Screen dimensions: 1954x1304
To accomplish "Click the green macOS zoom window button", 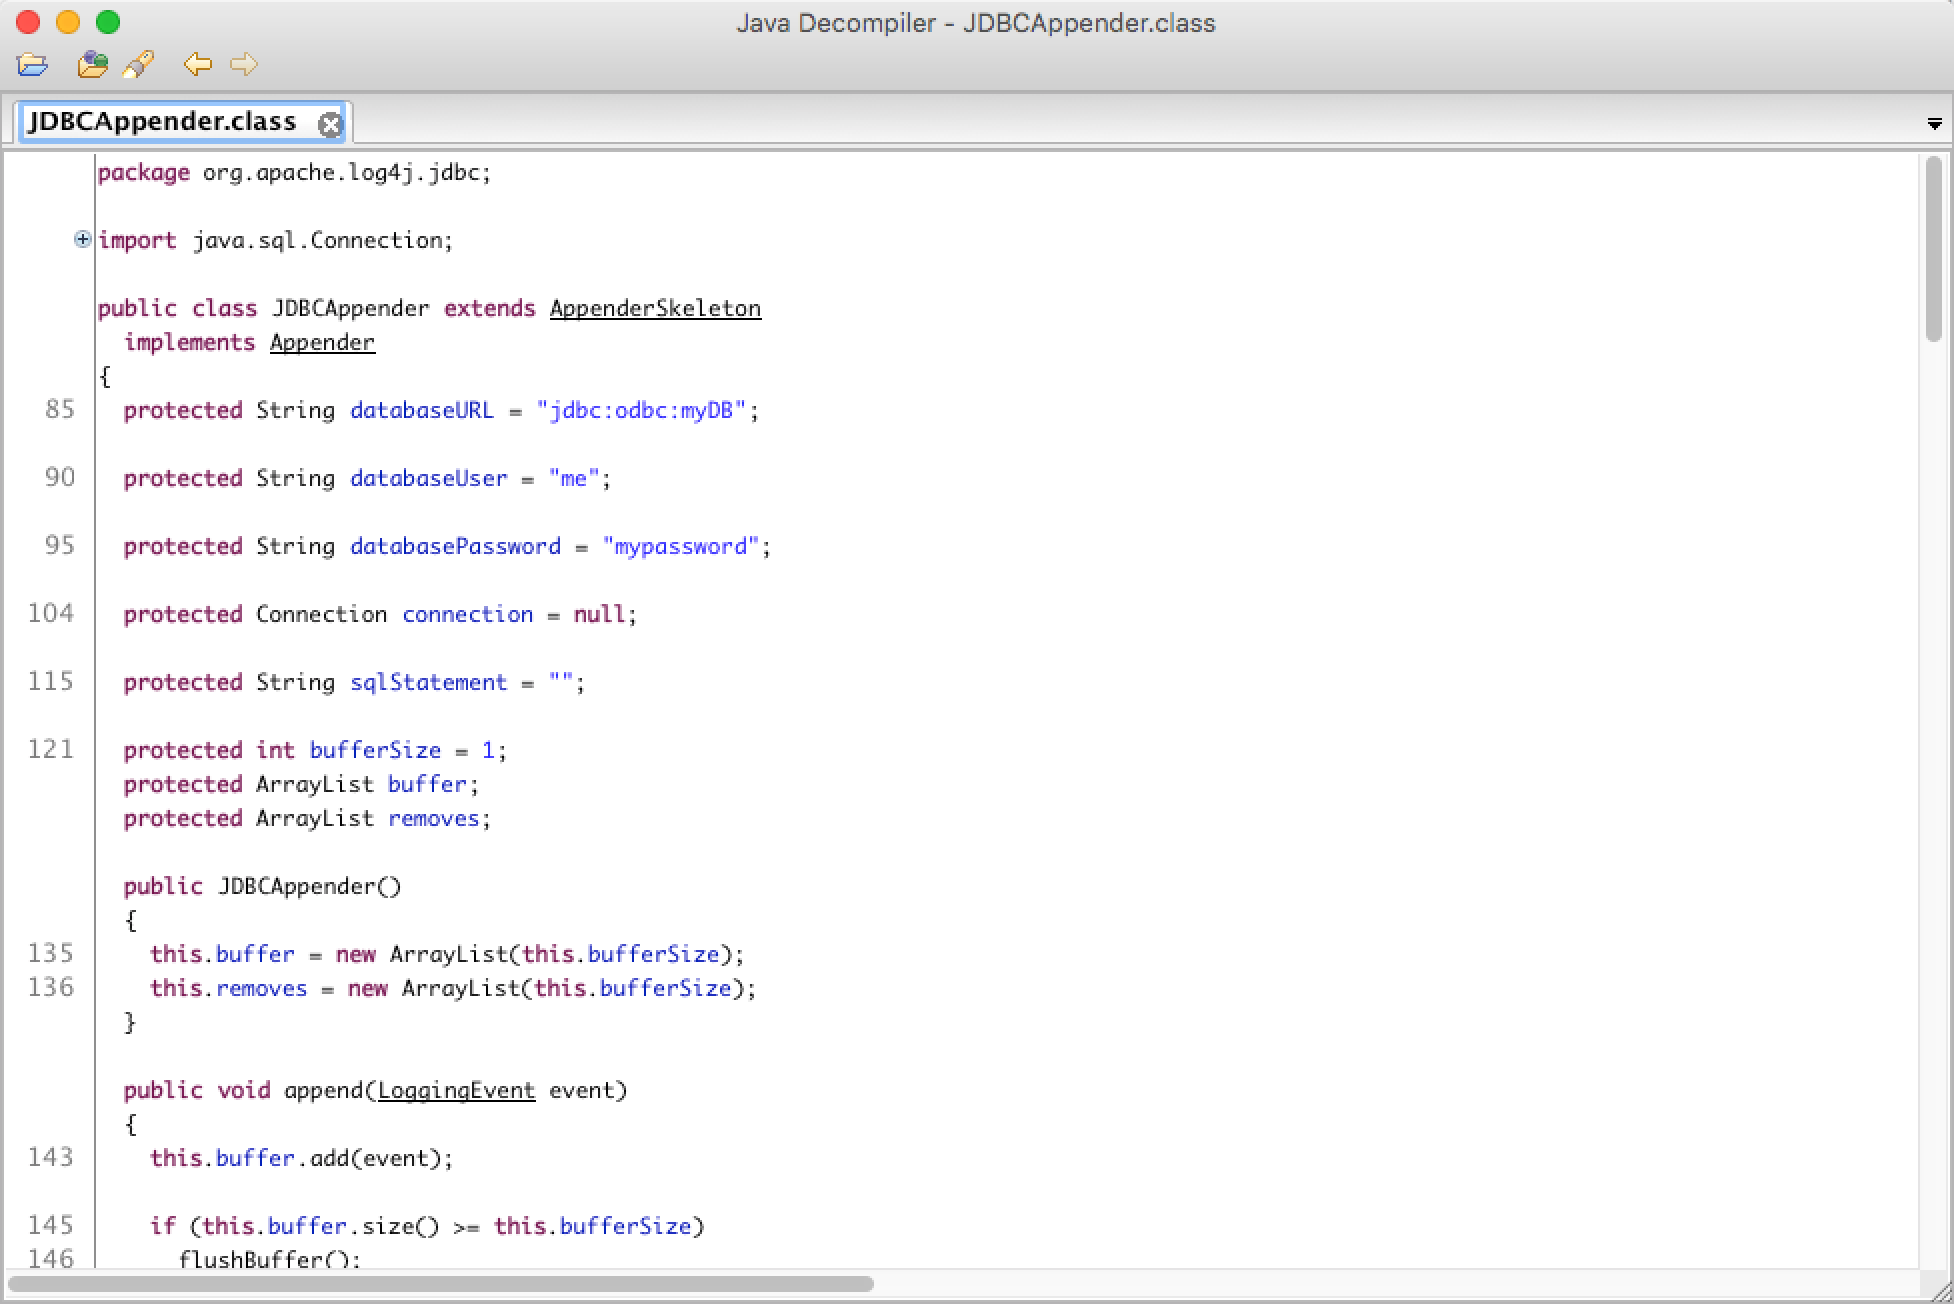I will [108, 22].
